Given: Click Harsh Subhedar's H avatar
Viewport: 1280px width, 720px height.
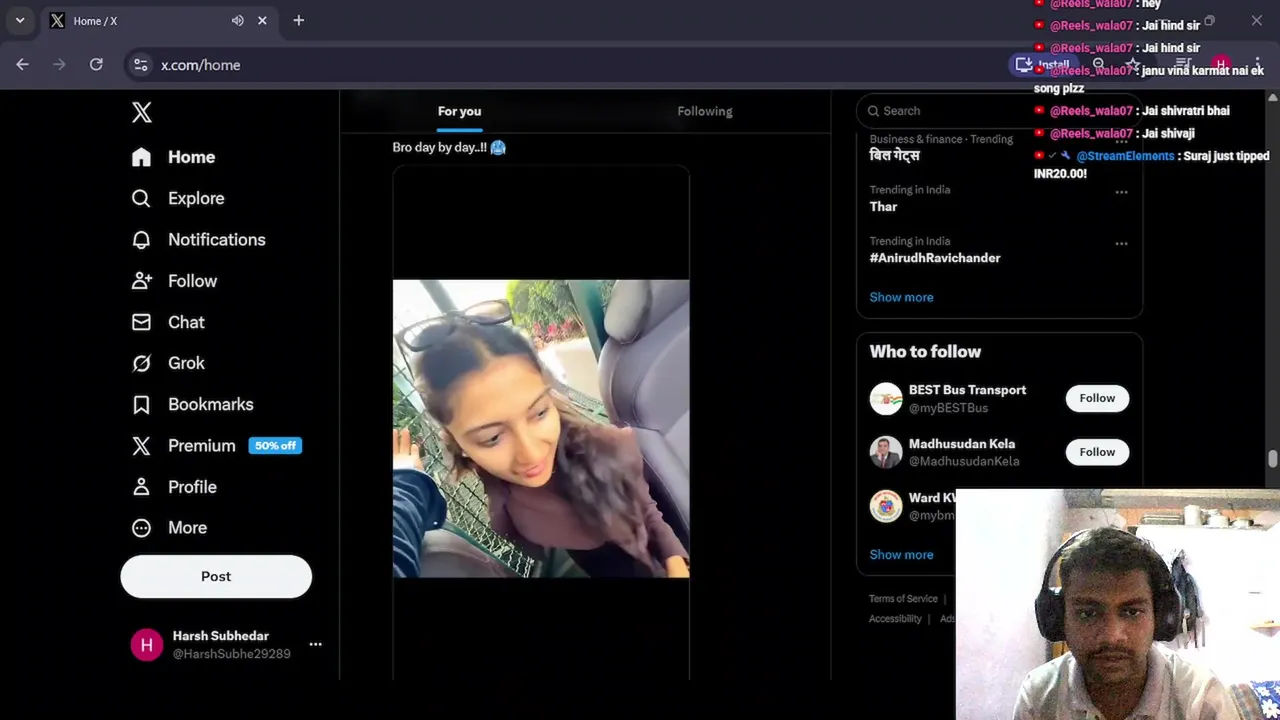Looking at the screenshot, I should 147,645.
